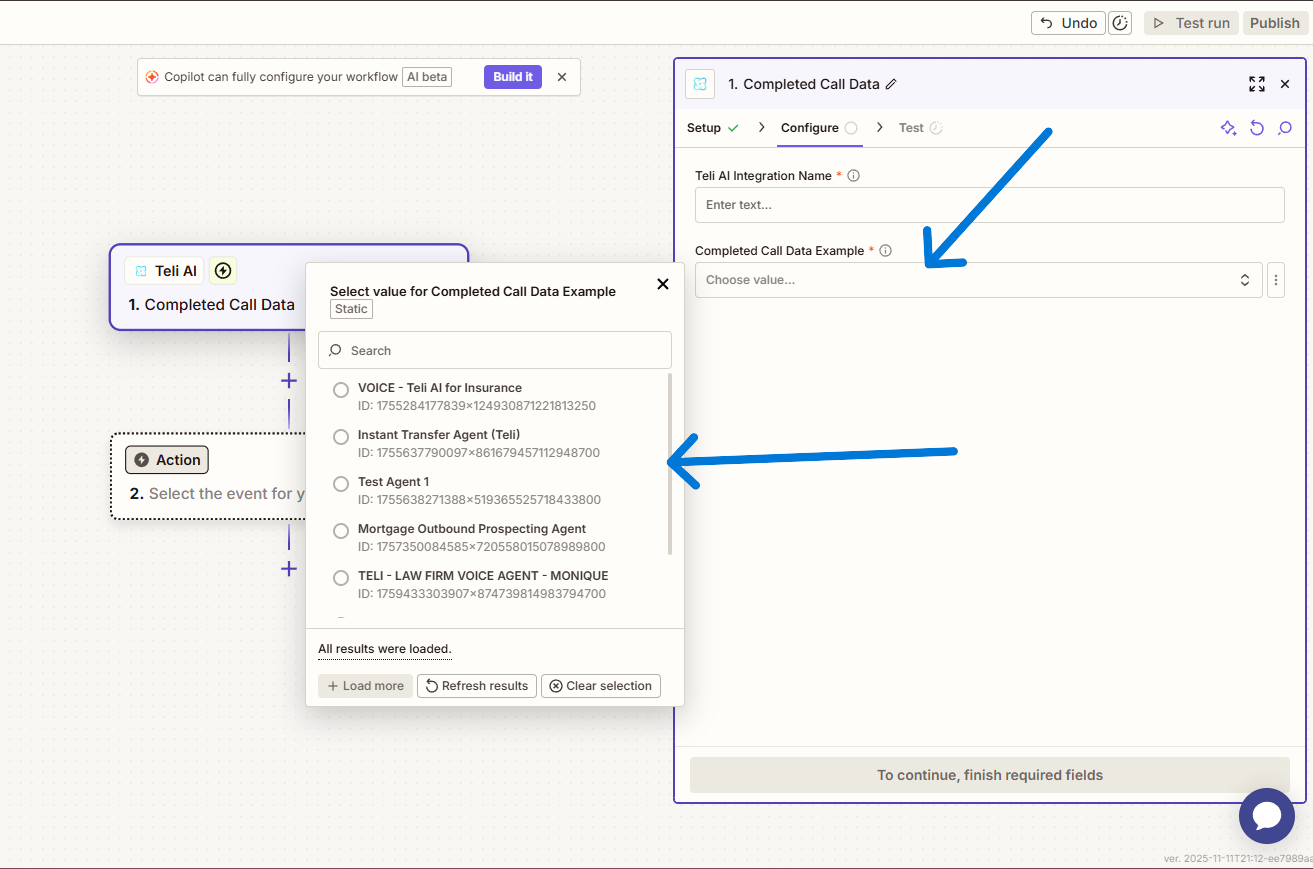Click the popup list scrollbar
The width and height of the screenshot is (1313, 869).
[x=670, y=464]
